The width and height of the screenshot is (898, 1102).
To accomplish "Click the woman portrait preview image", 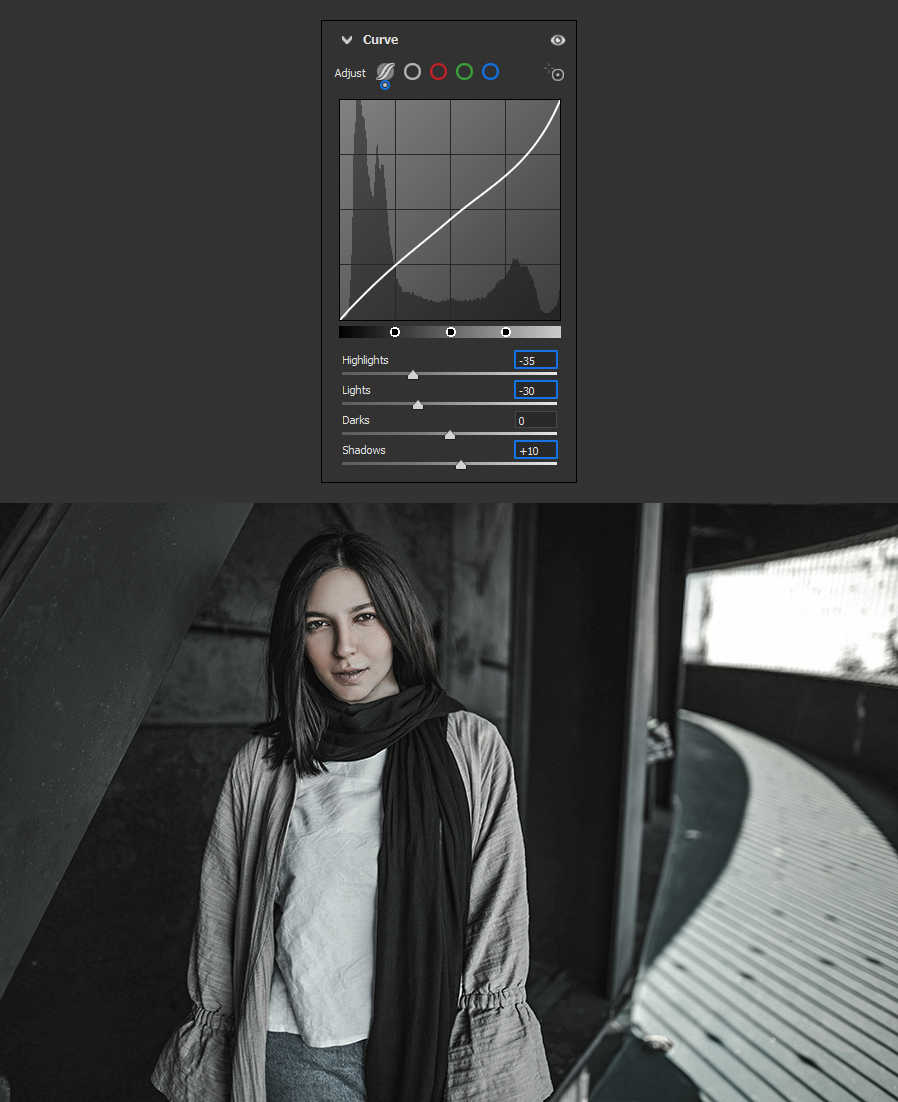I will tap(449, 803).
